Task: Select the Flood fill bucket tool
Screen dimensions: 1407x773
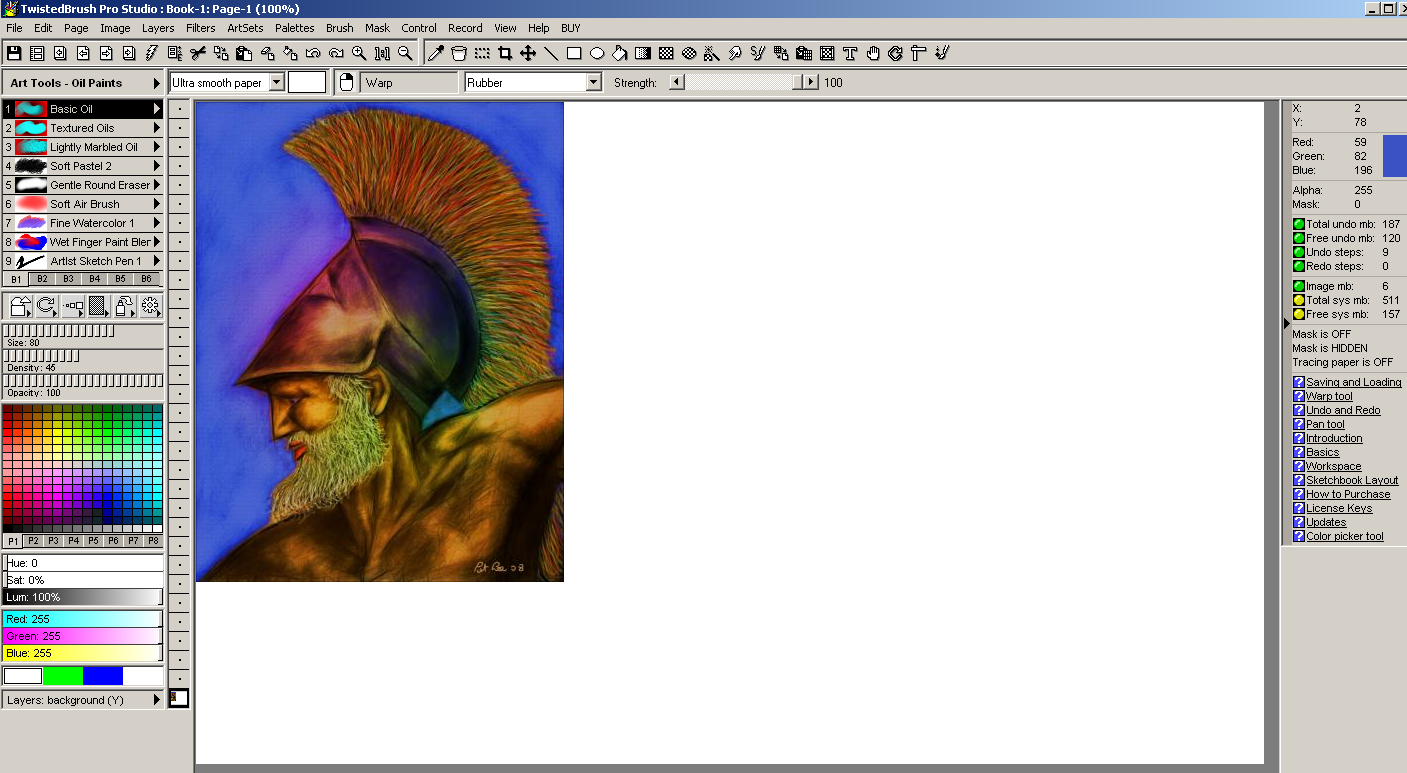Action: coord(620,53)
